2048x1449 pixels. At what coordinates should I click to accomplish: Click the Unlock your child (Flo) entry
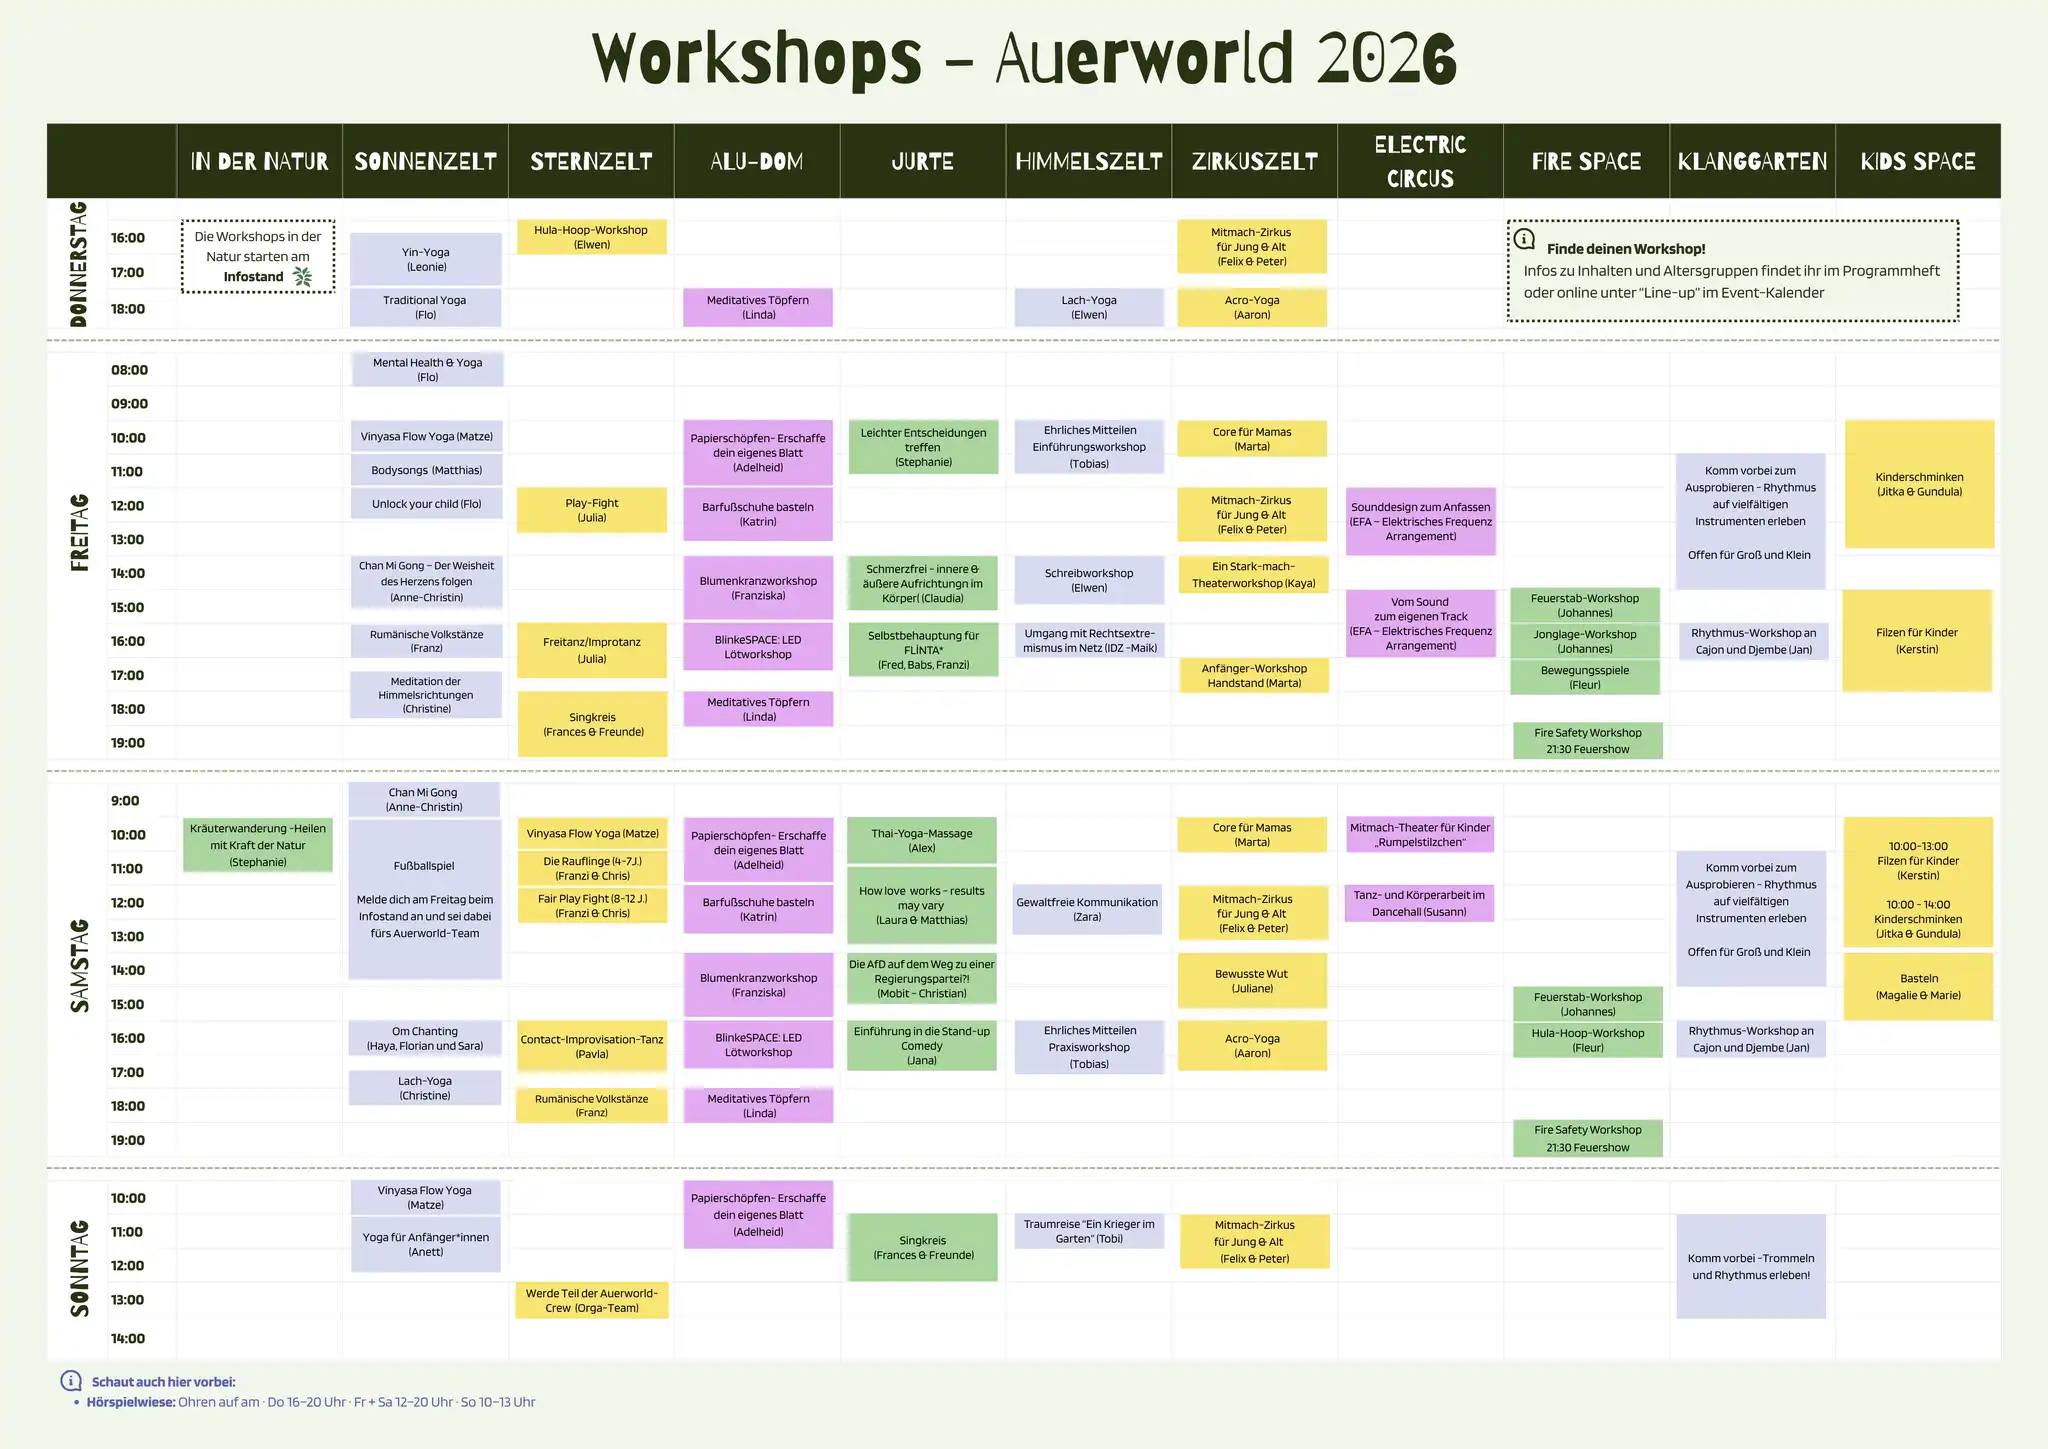(427, 504)
